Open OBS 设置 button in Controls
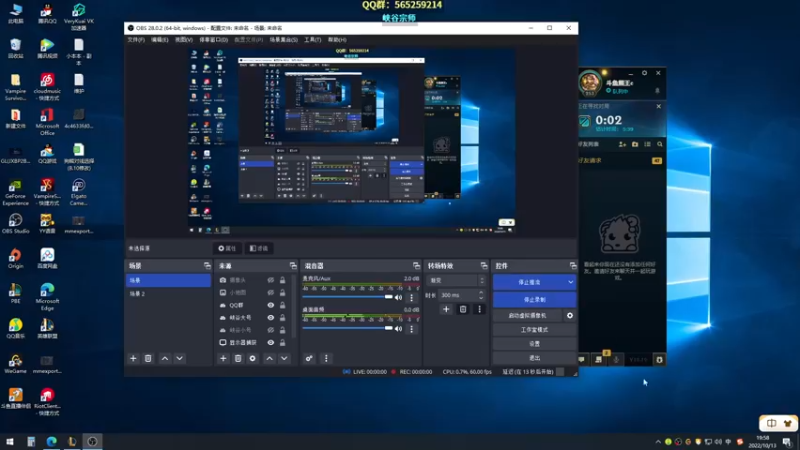800x450 pixels. click(534, 343)
